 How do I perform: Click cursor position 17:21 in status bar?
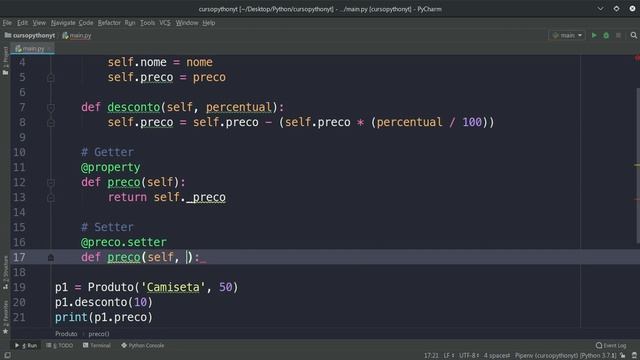pos(431,356)
